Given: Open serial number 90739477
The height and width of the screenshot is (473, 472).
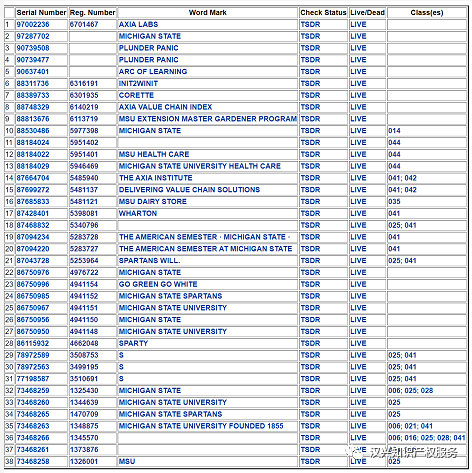Looking at the screenshot, I should pyautogui.click(x=33, y=60).
